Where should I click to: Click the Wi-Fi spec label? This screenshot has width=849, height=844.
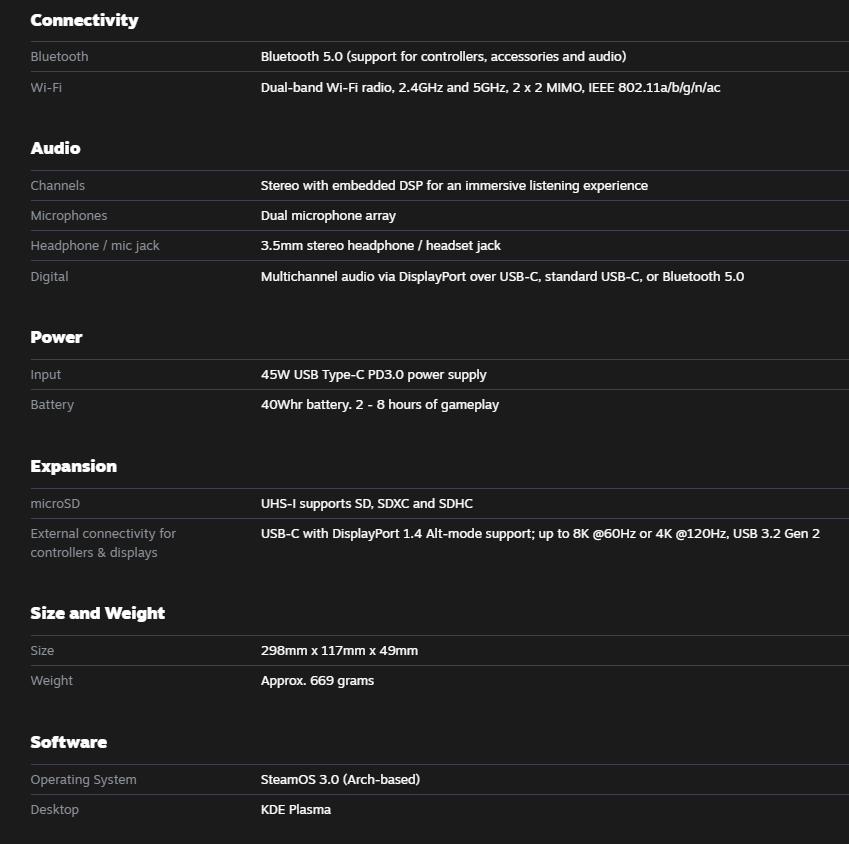click(x=46, y=88)
